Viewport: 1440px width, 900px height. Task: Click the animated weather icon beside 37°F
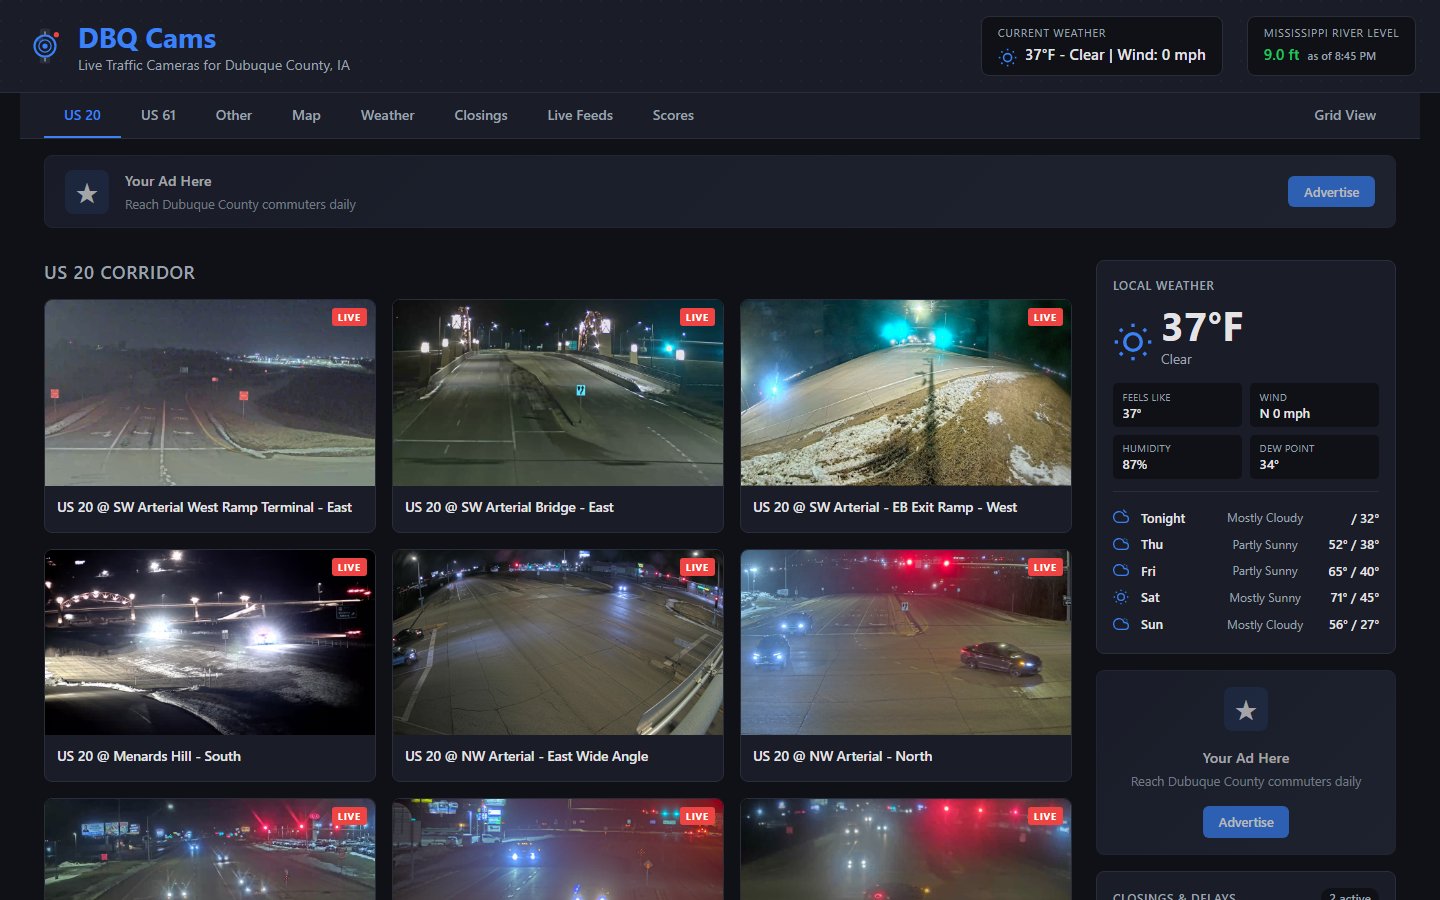(1131, 341)
